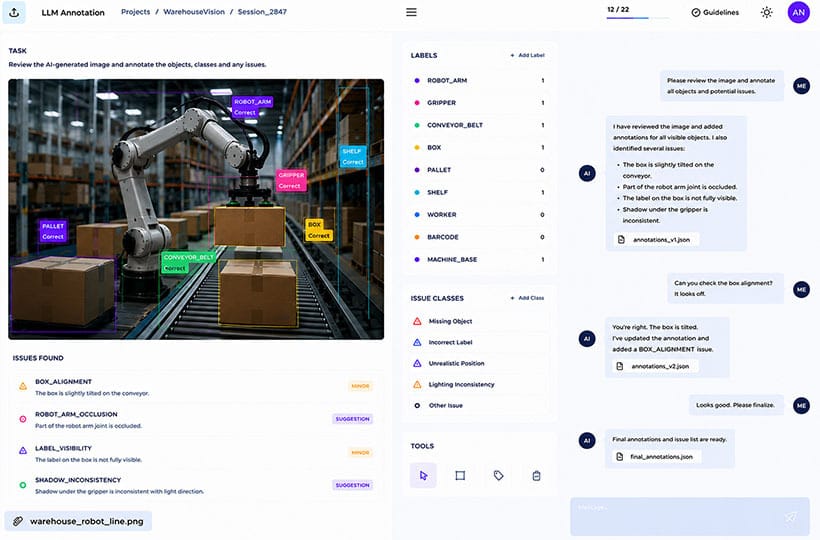The width and height of the screenshot is (820, 540).
Task: Choose Other Issue class
Action: (480, 405)
